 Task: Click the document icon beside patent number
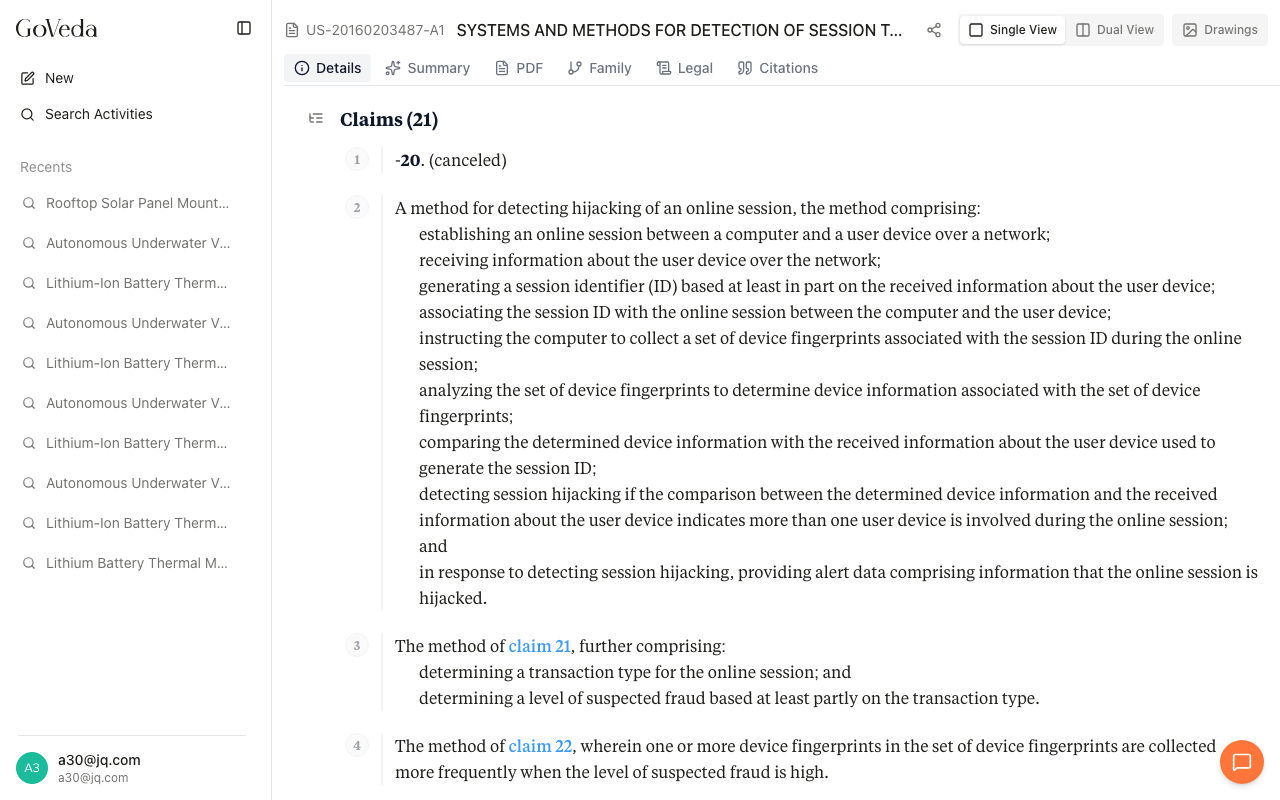(292, 30)
